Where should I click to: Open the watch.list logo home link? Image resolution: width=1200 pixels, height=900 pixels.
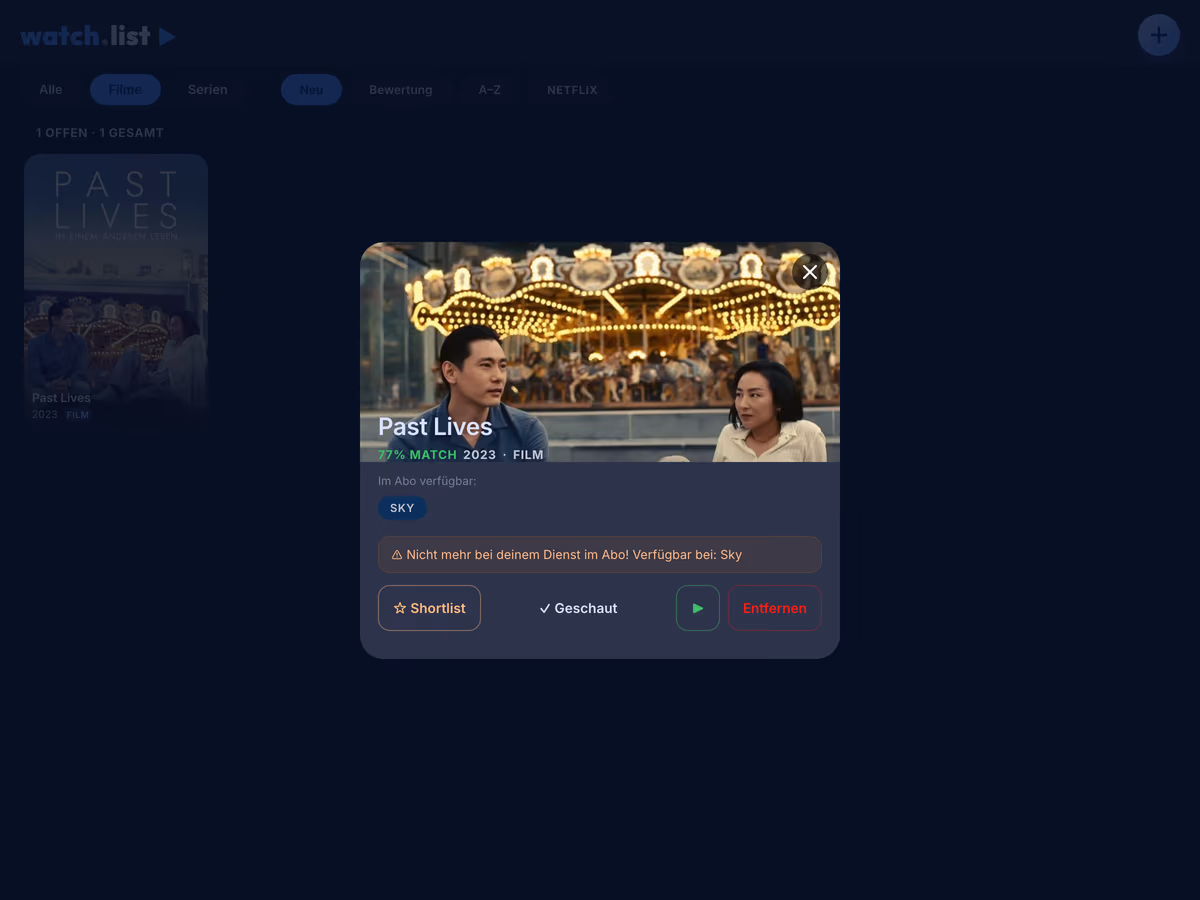point(98,36)
